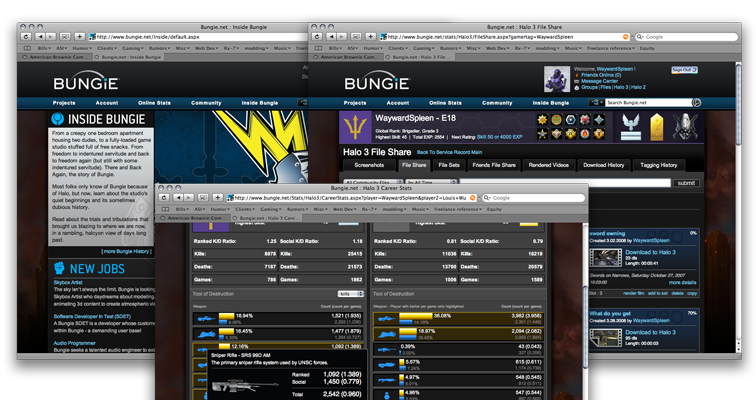This screenshot has width=756, height=400.
Task: Click the Halo helmet crossed swords emblem
Action: 685,127
